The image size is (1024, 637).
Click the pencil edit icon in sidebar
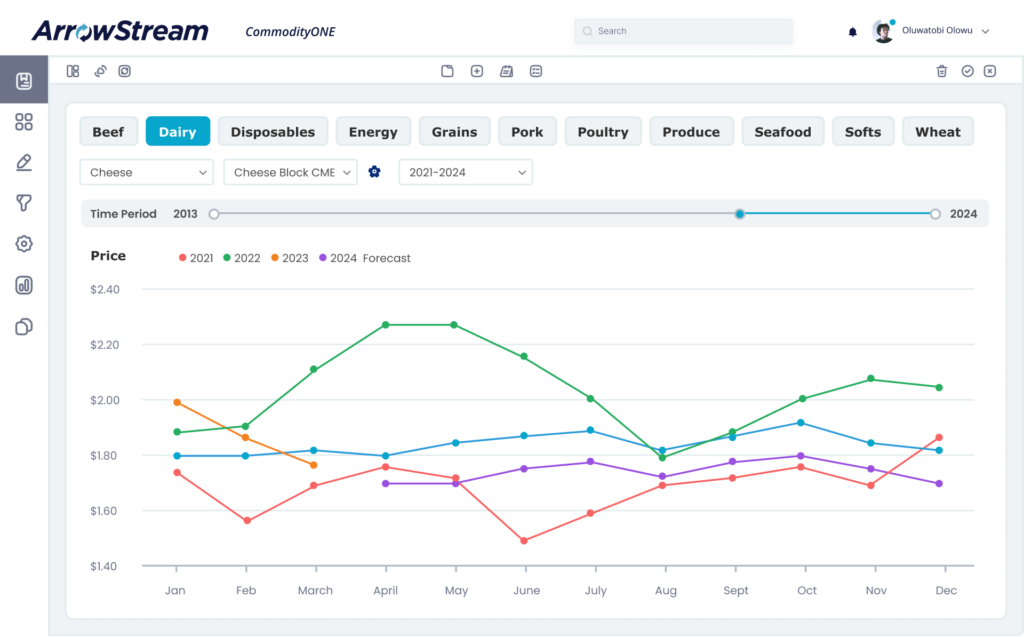click(24, 163)
